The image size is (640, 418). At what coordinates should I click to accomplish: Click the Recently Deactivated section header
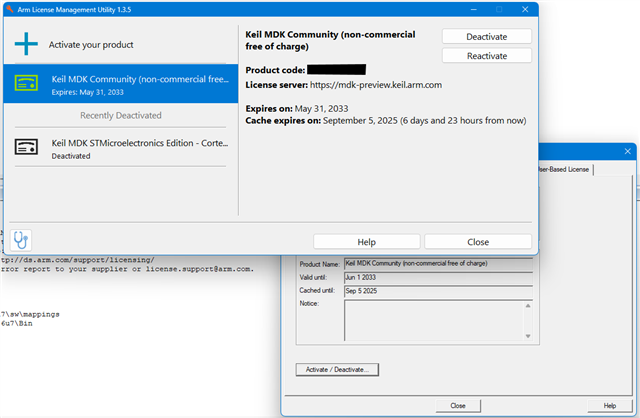tap(121, 116)
